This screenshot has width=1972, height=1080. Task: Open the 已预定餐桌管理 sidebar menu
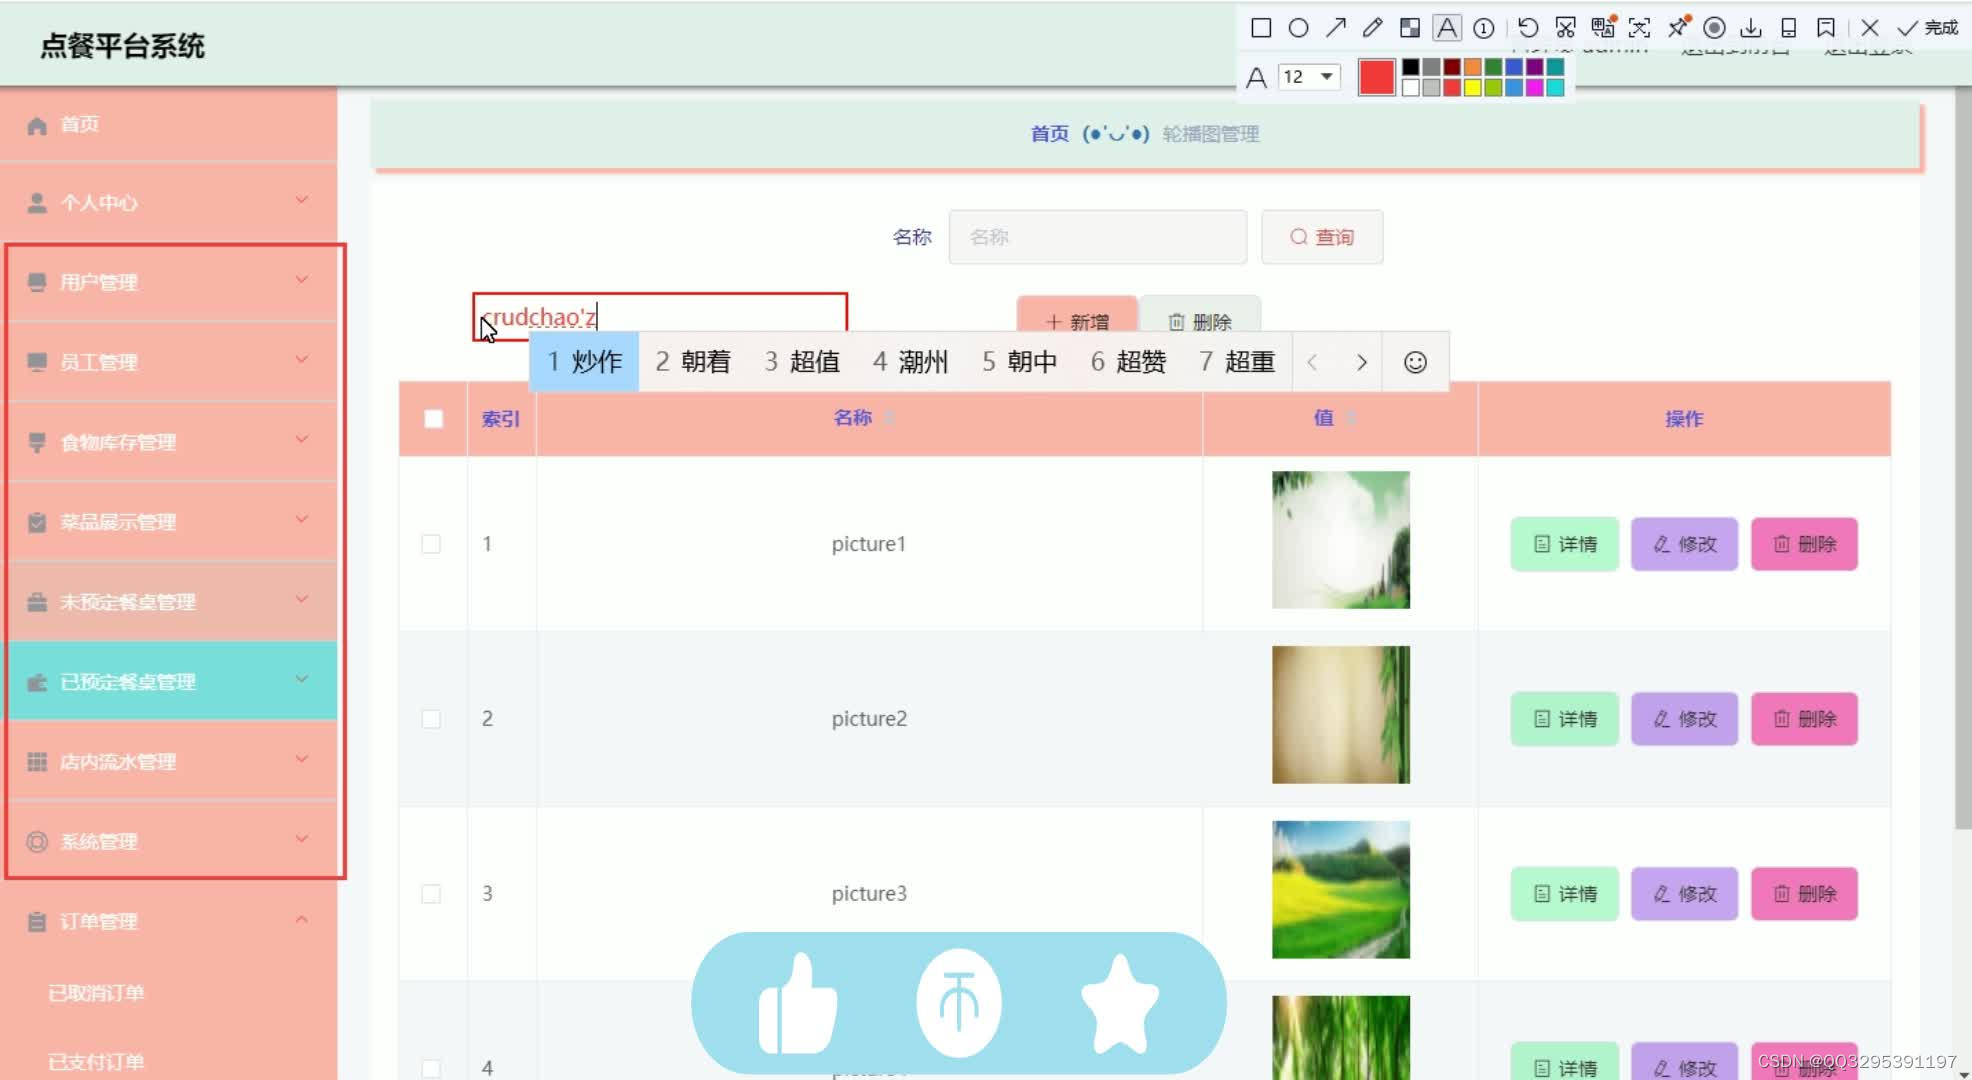coord(170,682)
